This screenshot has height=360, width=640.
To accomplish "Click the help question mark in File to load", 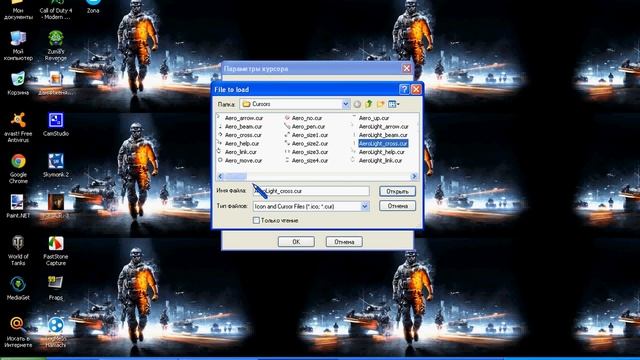I will click(404, 89).
